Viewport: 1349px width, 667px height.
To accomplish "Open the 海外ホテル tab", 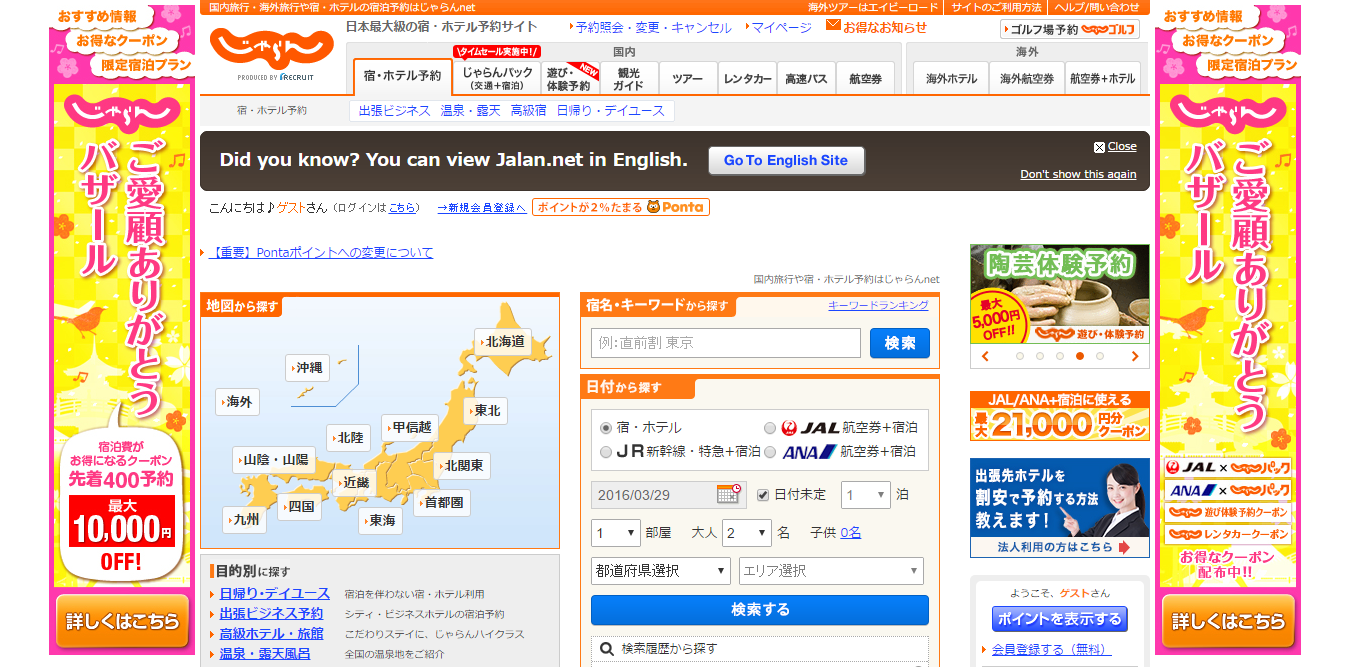I will (x=951, y=78).
